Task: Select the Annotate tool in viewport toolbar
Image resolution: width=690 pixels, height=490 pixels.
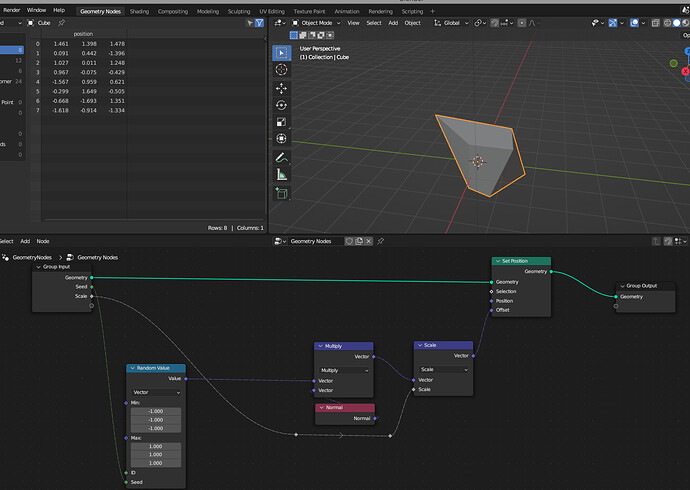Action: (x=282, y=157)
